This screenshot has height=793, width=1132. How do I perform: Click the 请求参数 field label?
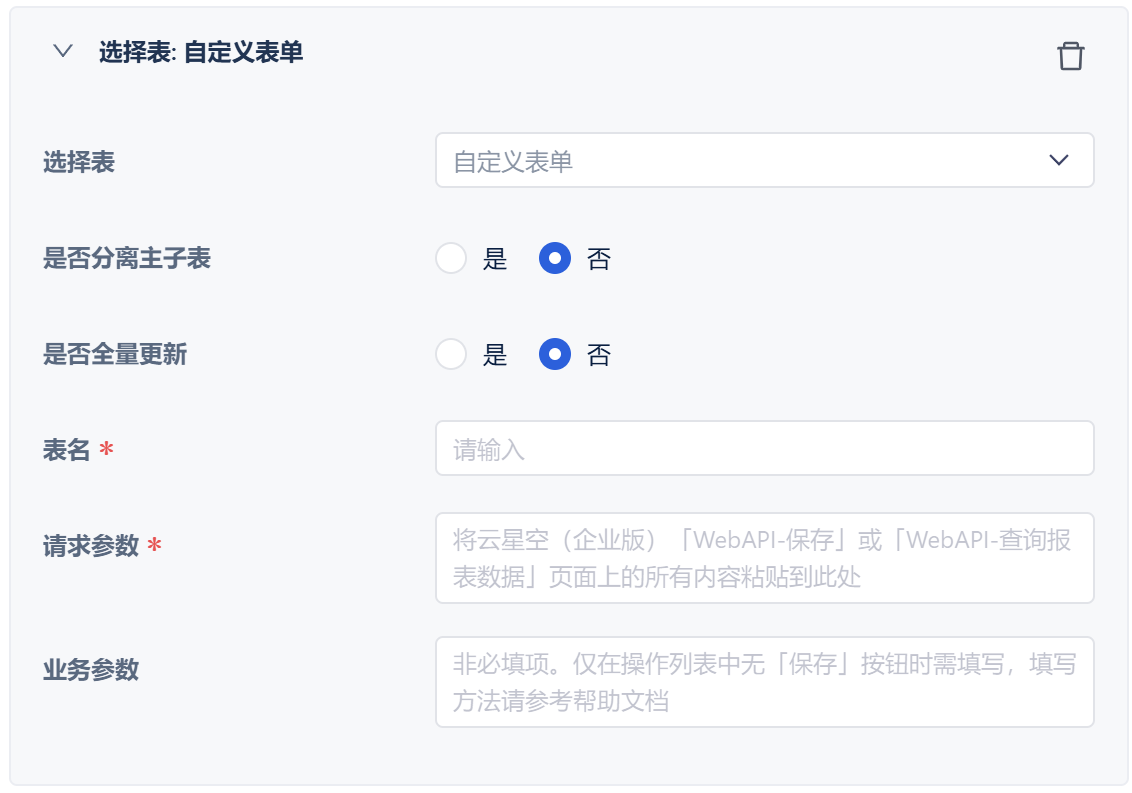point(91,547)
